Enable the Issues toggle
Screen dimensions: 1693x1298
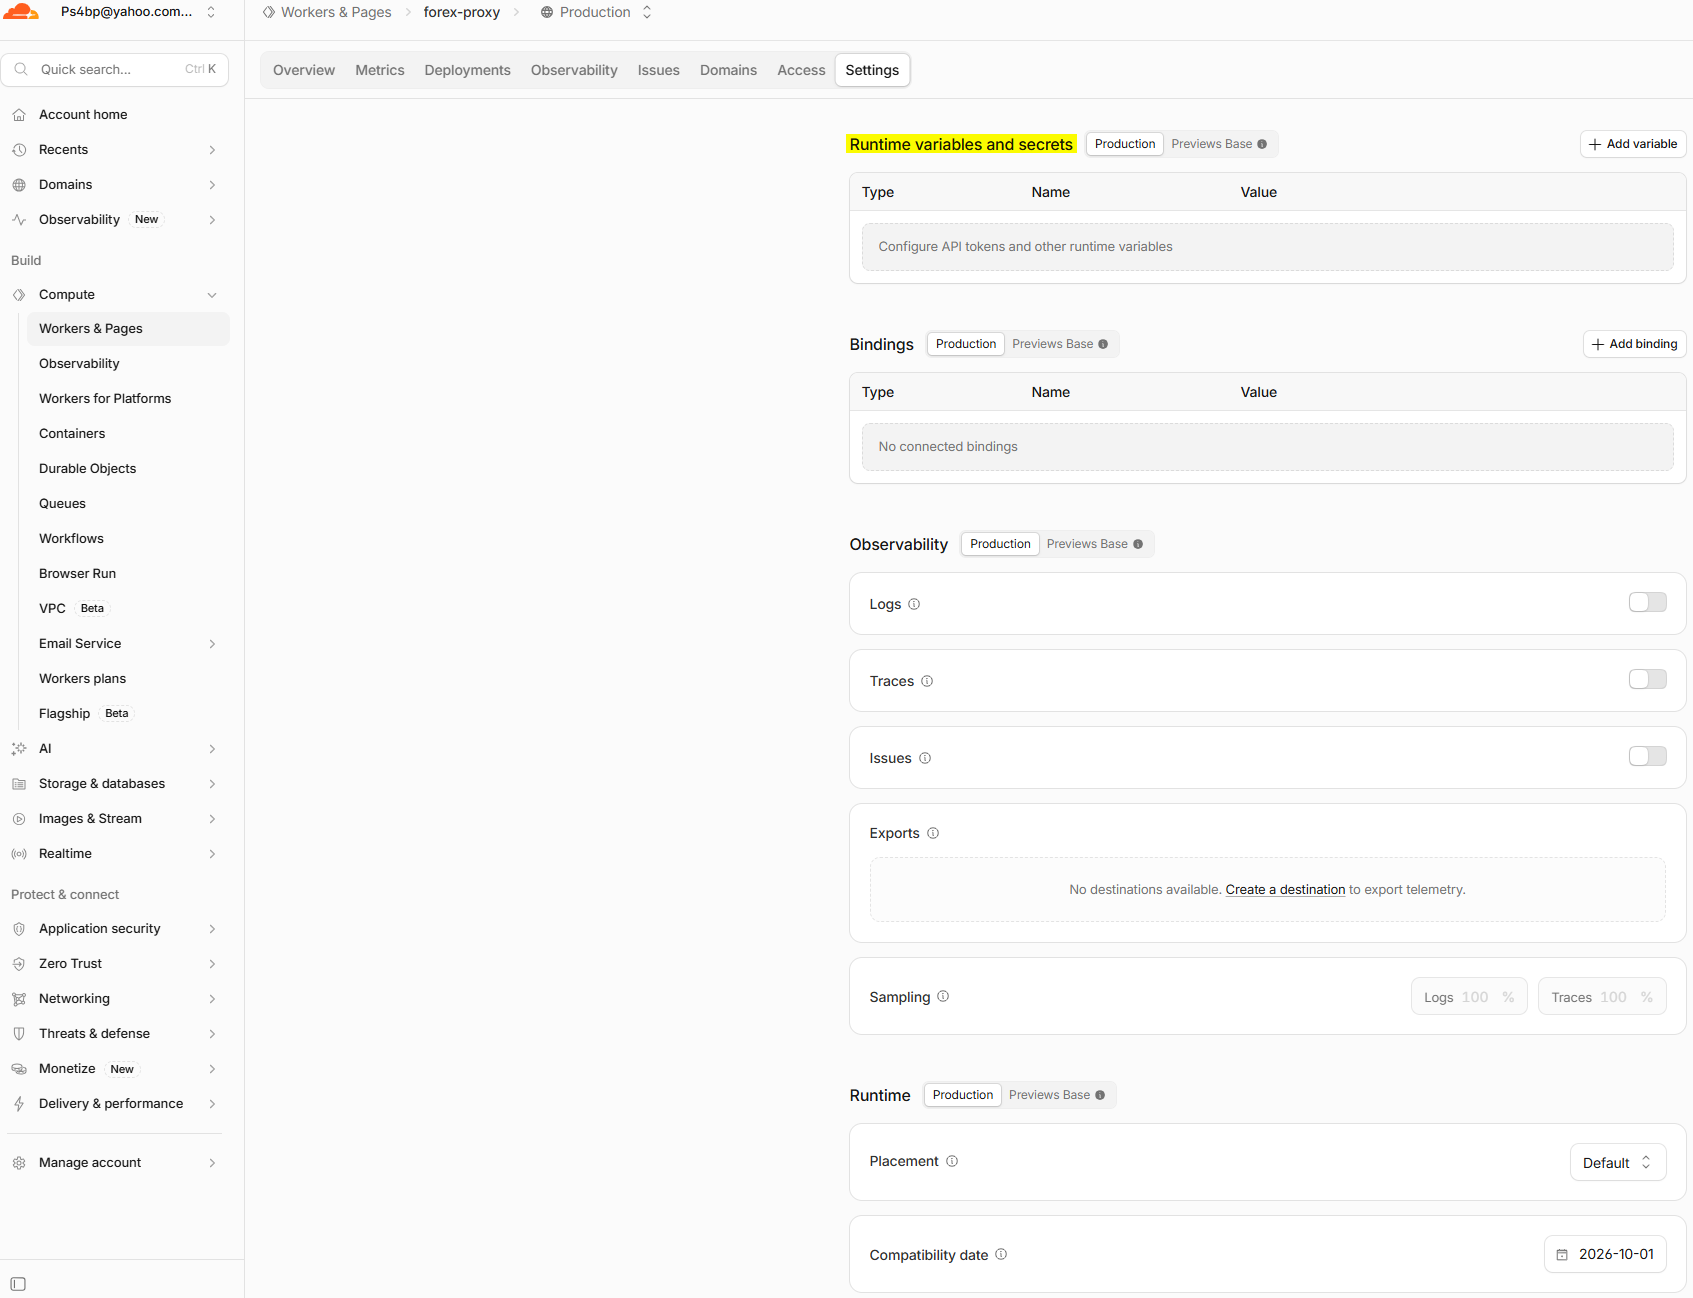[1647, 756]
